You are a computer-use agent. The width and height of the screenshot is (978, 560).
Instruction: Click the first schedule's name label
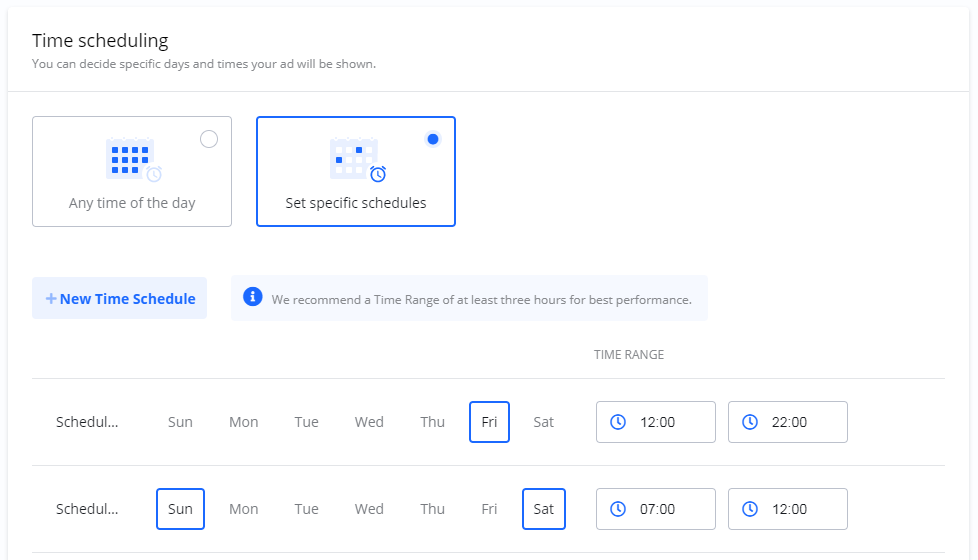(x=87, y=422)
